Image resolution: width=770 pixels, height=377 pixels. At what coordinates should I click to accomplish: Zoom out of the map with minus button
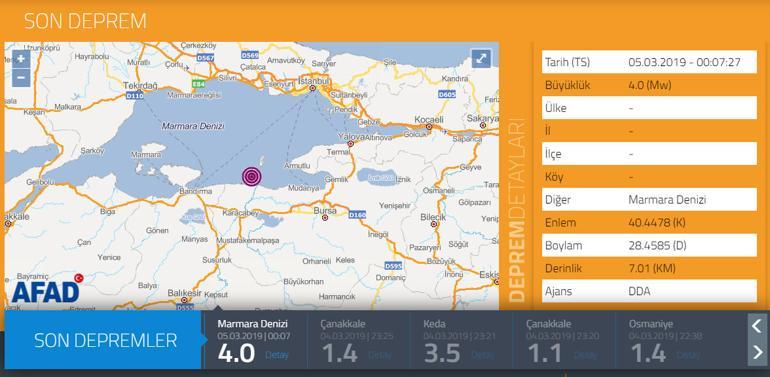click(21, 78)
